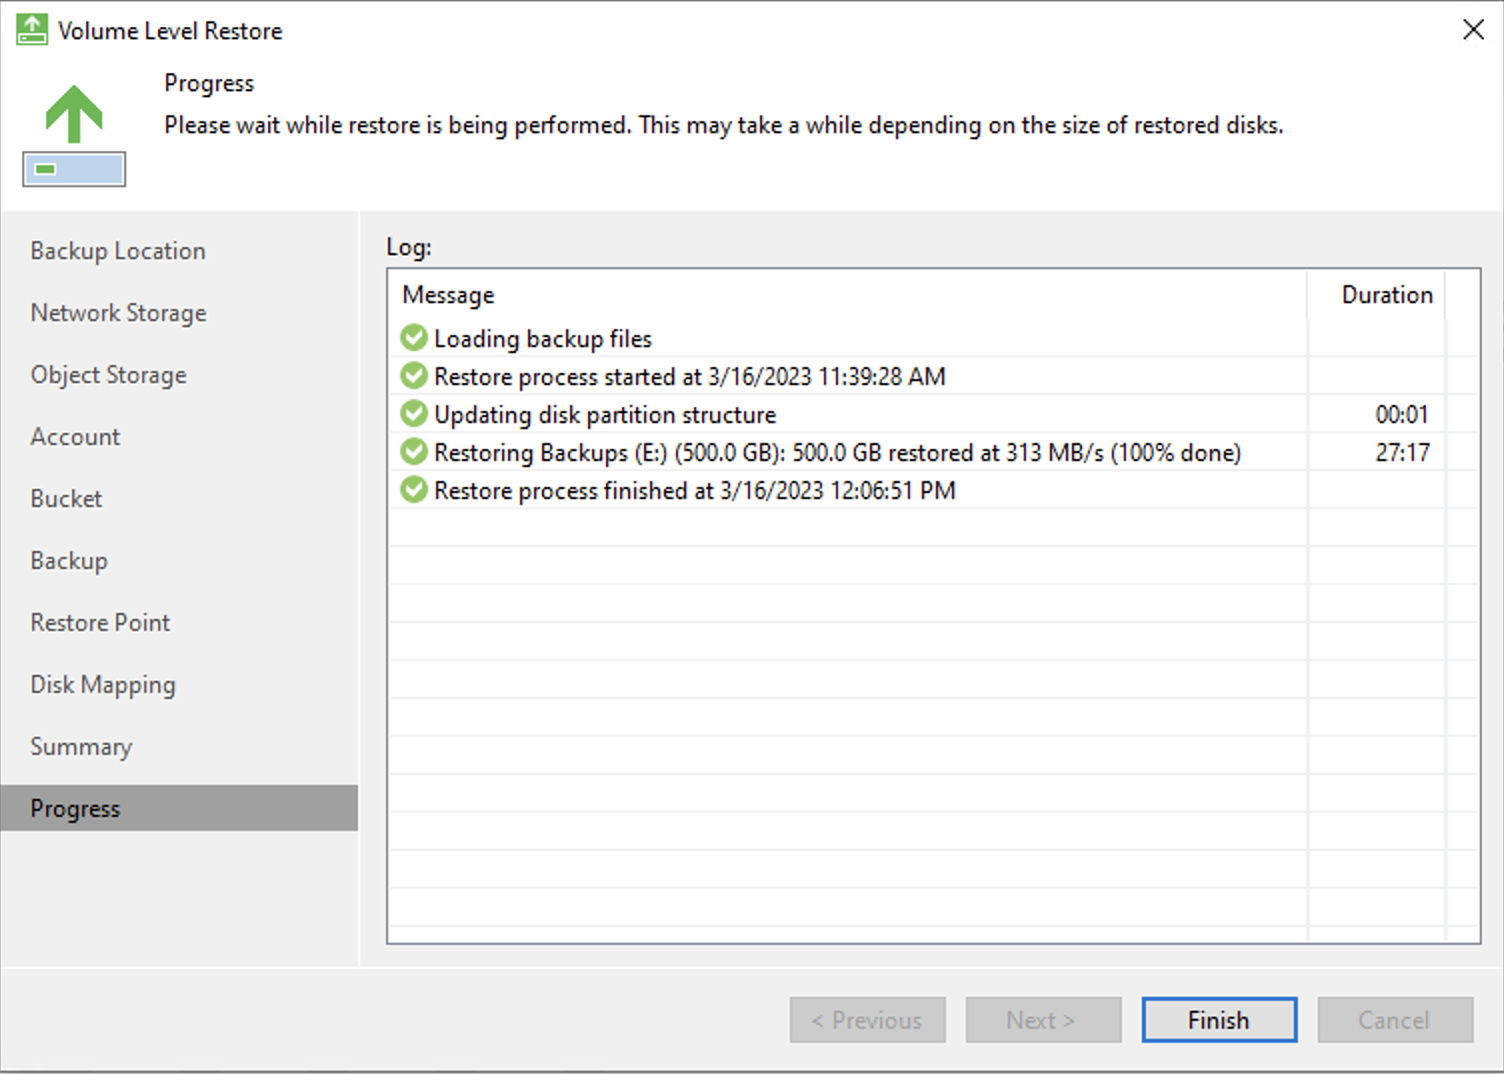Open the Network Storage step
Image resolution: width=1504 pixels, height=1074 pixels.
point(118,313)
